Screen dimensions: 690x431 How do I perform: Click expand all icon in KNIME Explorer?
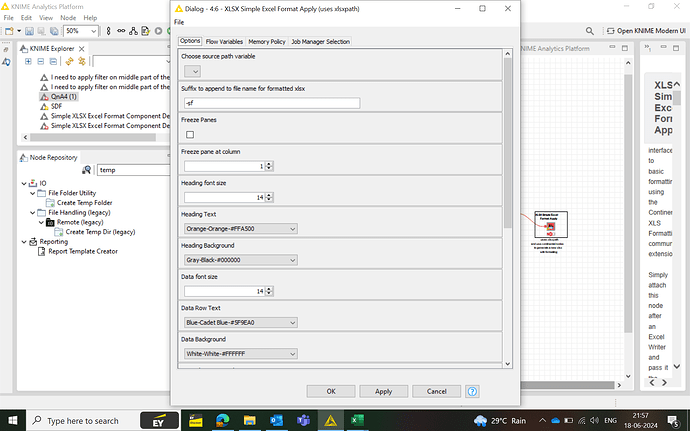pyautogui.click(x=28, y=61)
